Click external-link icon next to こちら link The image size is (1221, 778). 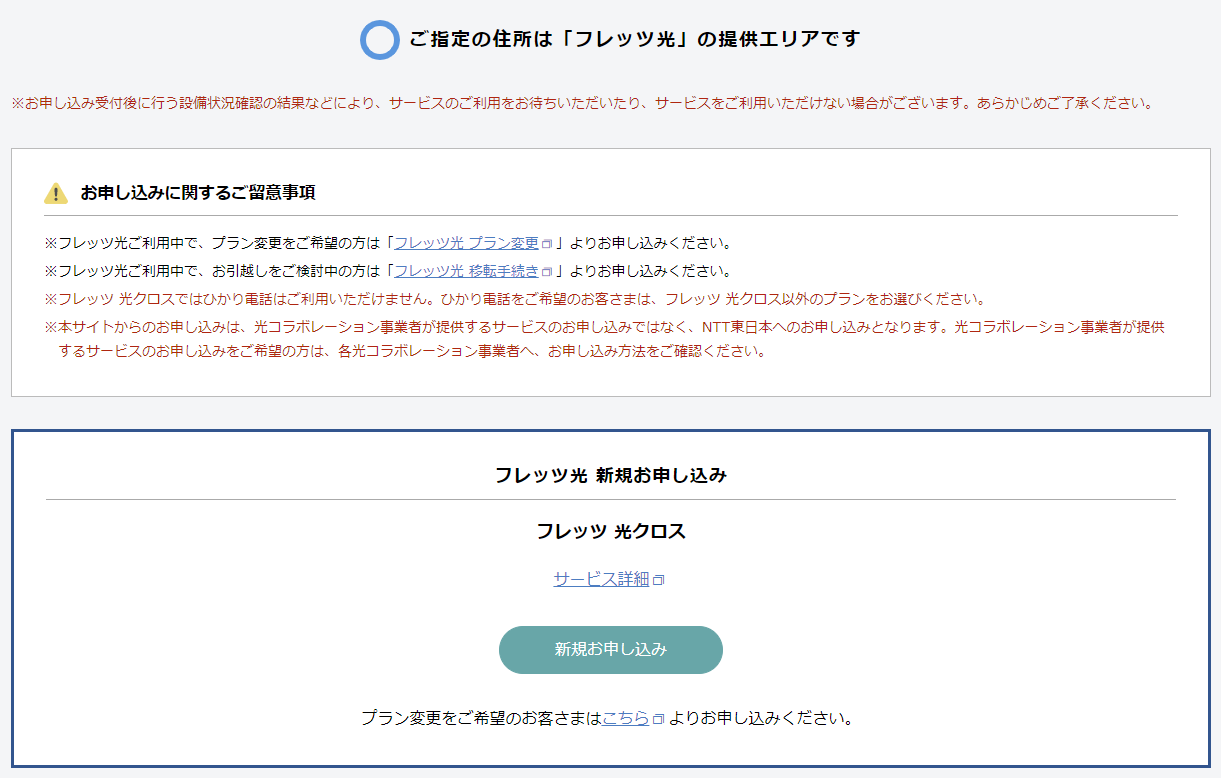tap(659, 717)
